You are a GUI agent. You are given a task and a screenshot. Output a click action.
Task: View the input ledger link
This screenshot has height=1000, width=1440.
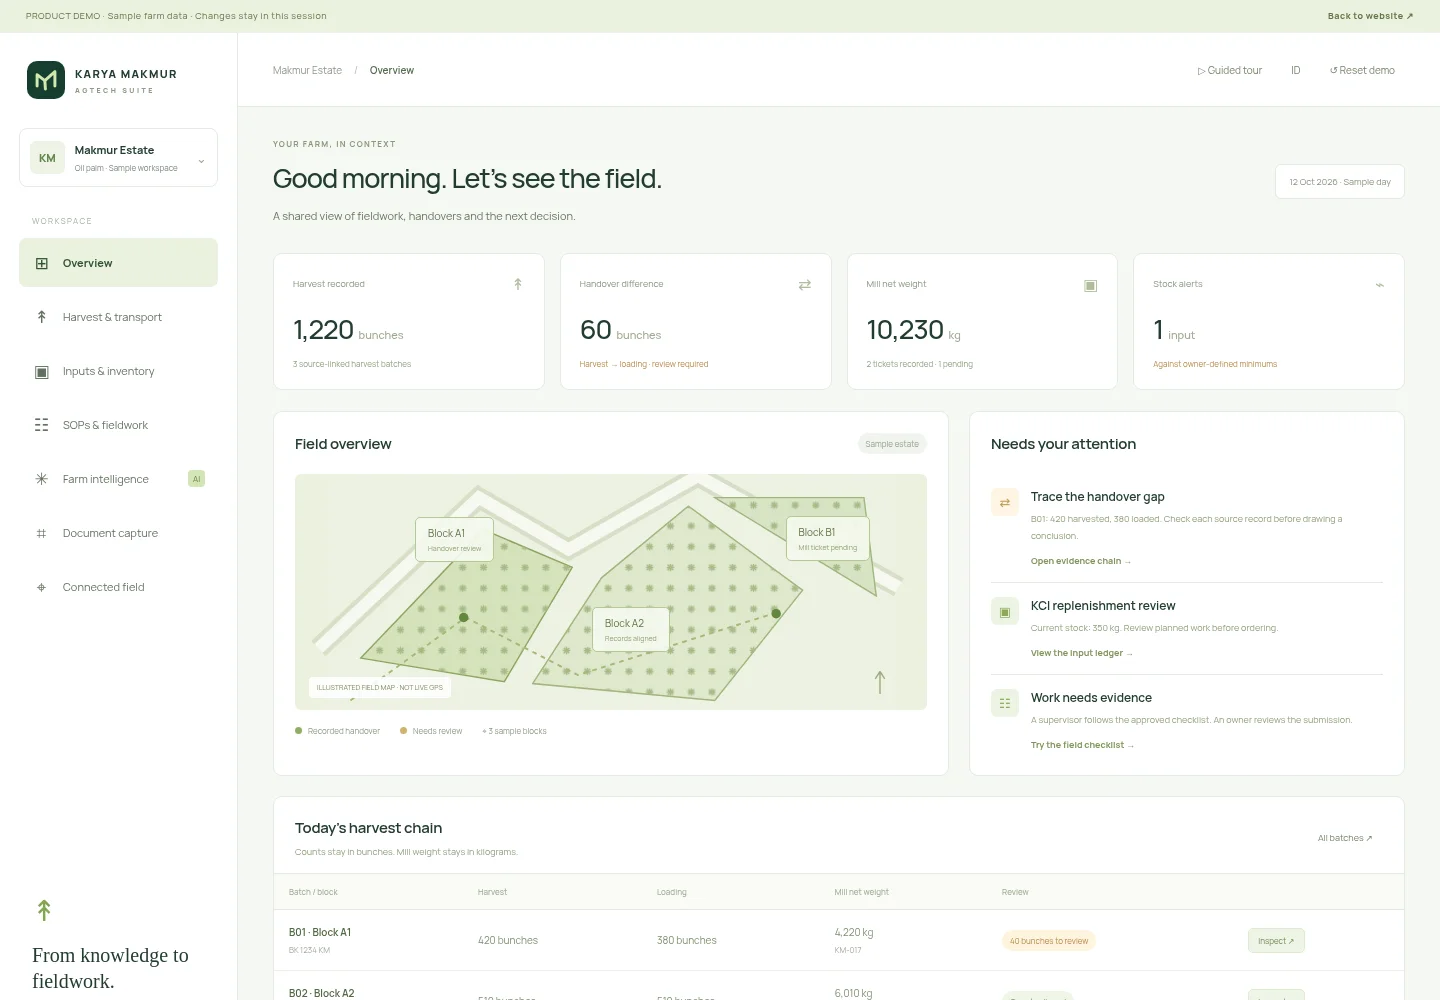point(1082,653)
